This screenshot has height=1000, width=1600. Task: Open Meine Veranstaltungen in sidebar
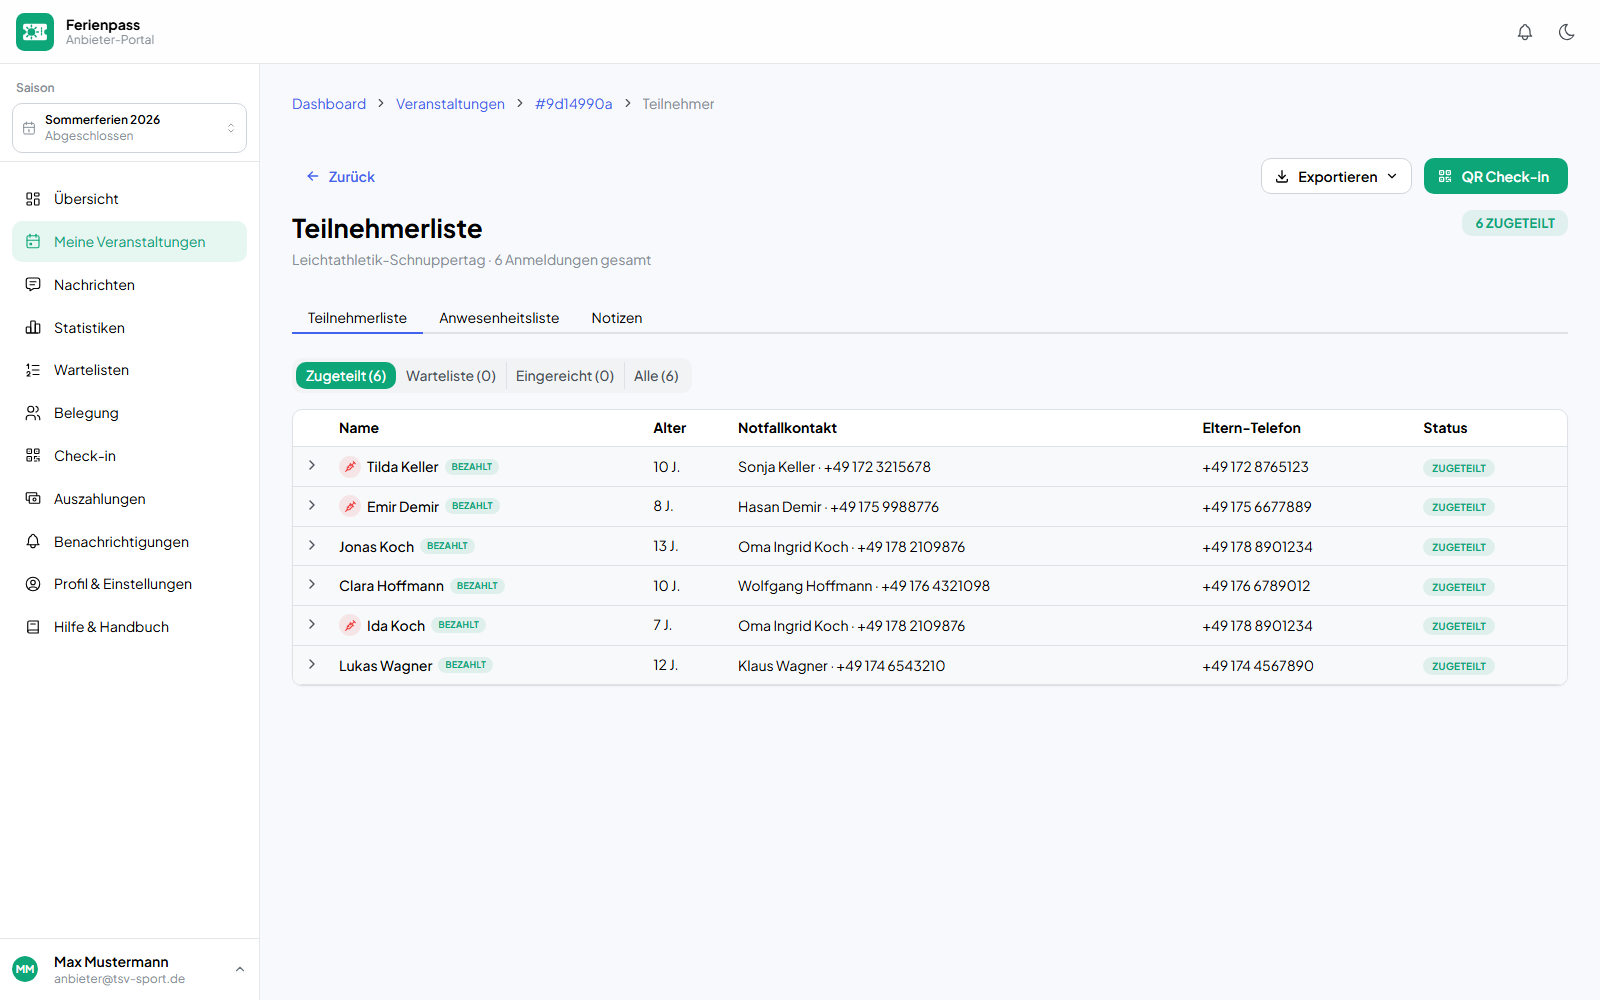click(129, 242)
